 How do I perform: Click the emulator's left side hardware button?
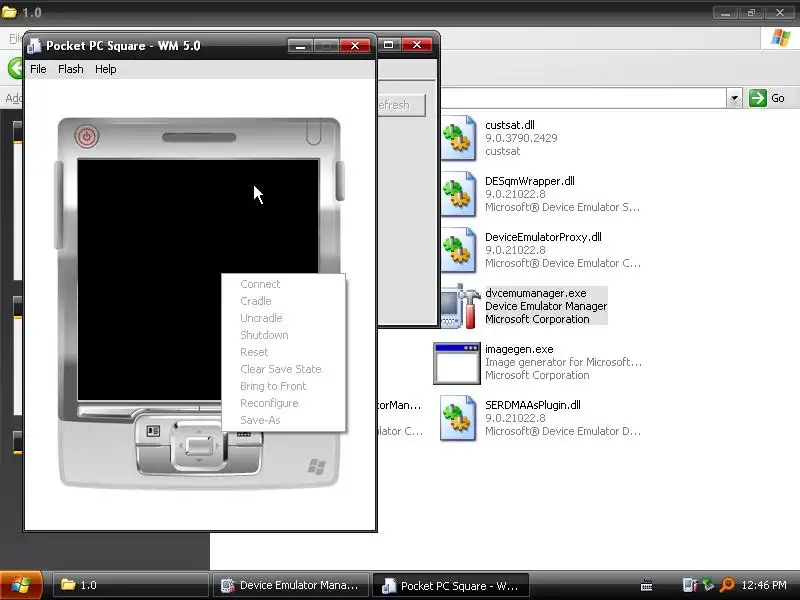(59, 205)
